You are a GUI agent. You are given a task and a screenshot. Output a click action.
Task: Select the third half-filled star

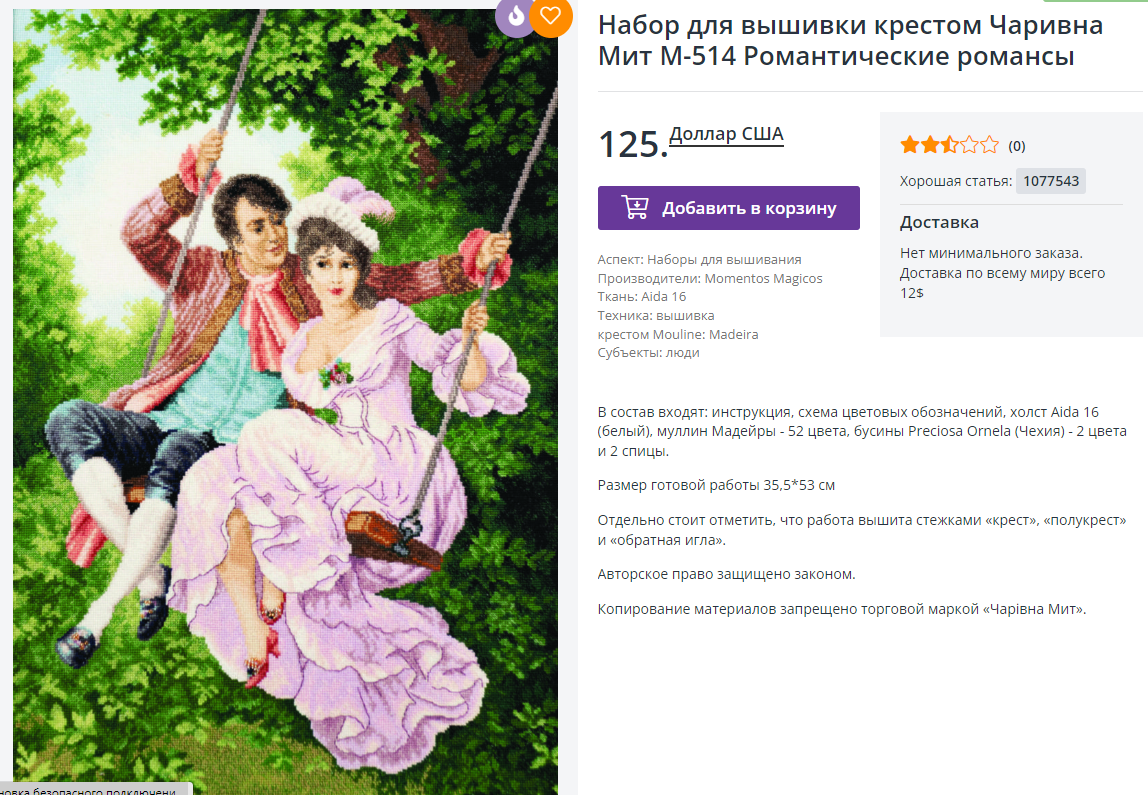[x=950, y=144]
